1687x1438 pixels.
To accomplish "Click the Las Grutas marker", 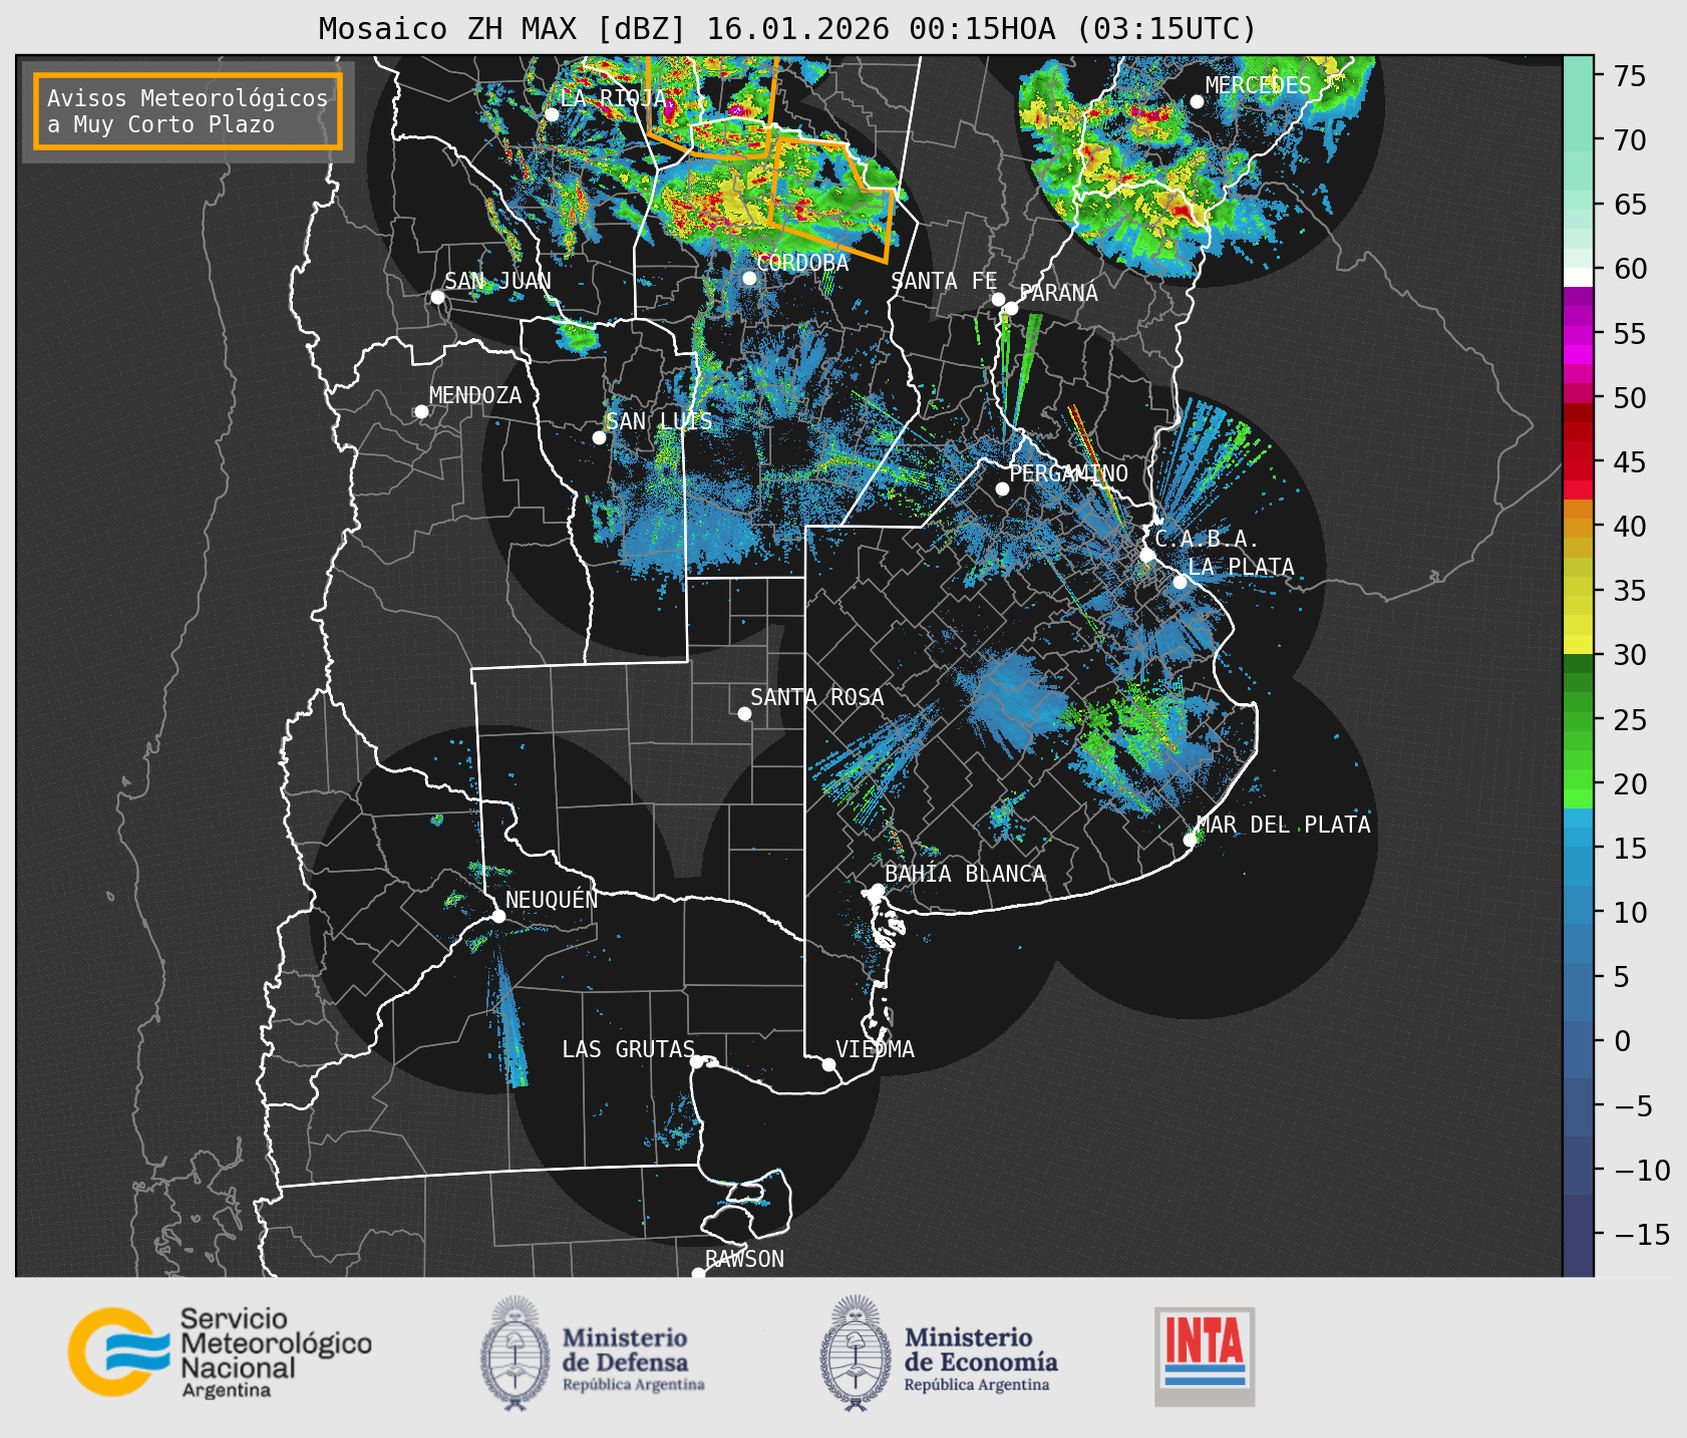I will 697,1061.
